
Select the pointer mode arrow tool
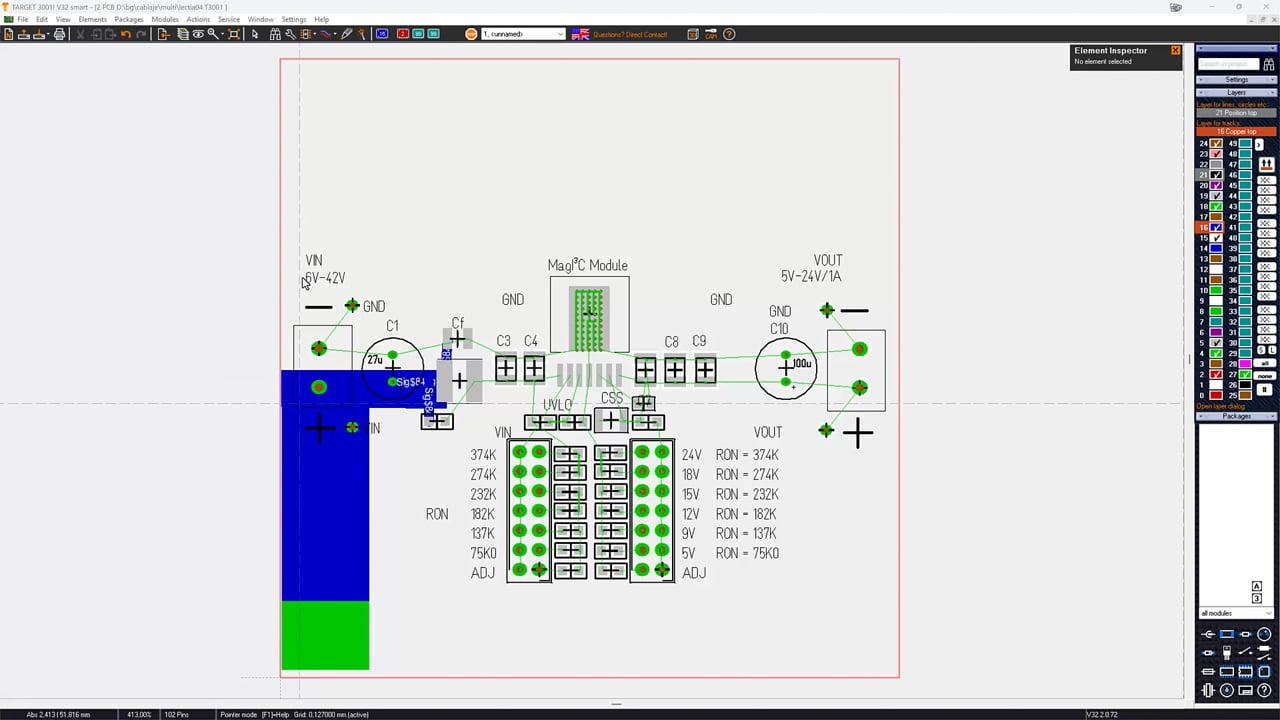click(x=255, y=34)
